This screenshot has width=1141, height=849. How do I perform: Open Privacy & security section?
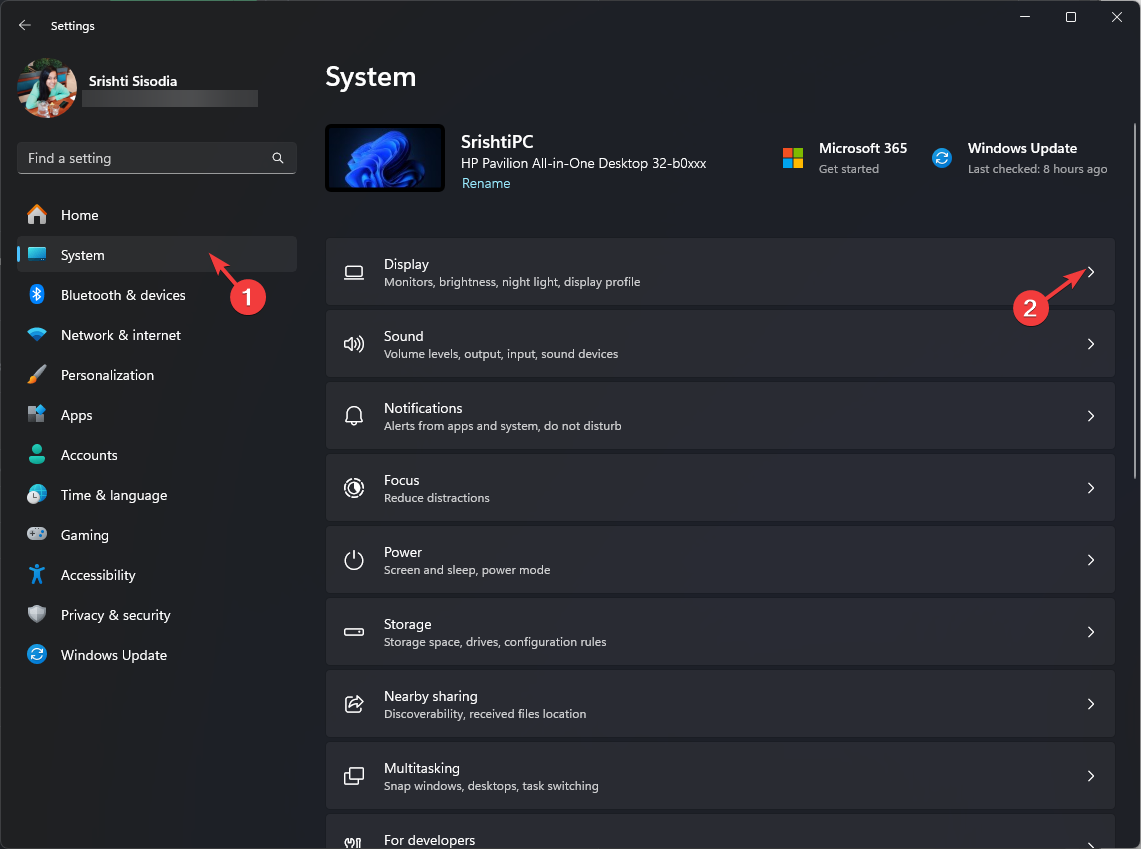(115, 615)
